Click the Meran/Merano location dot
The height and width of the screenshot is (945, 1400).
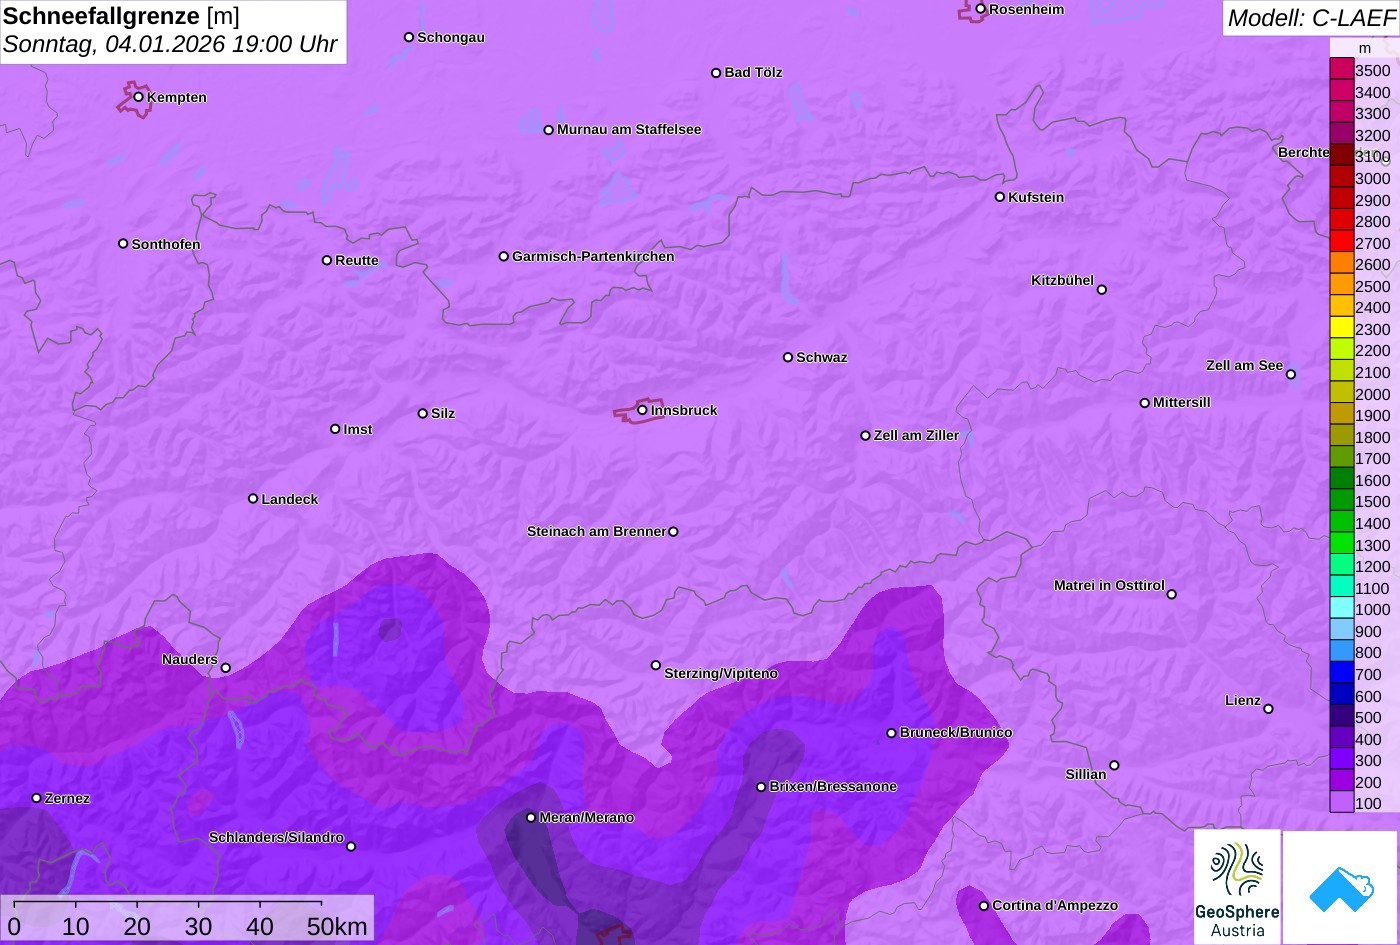point(531,817)
